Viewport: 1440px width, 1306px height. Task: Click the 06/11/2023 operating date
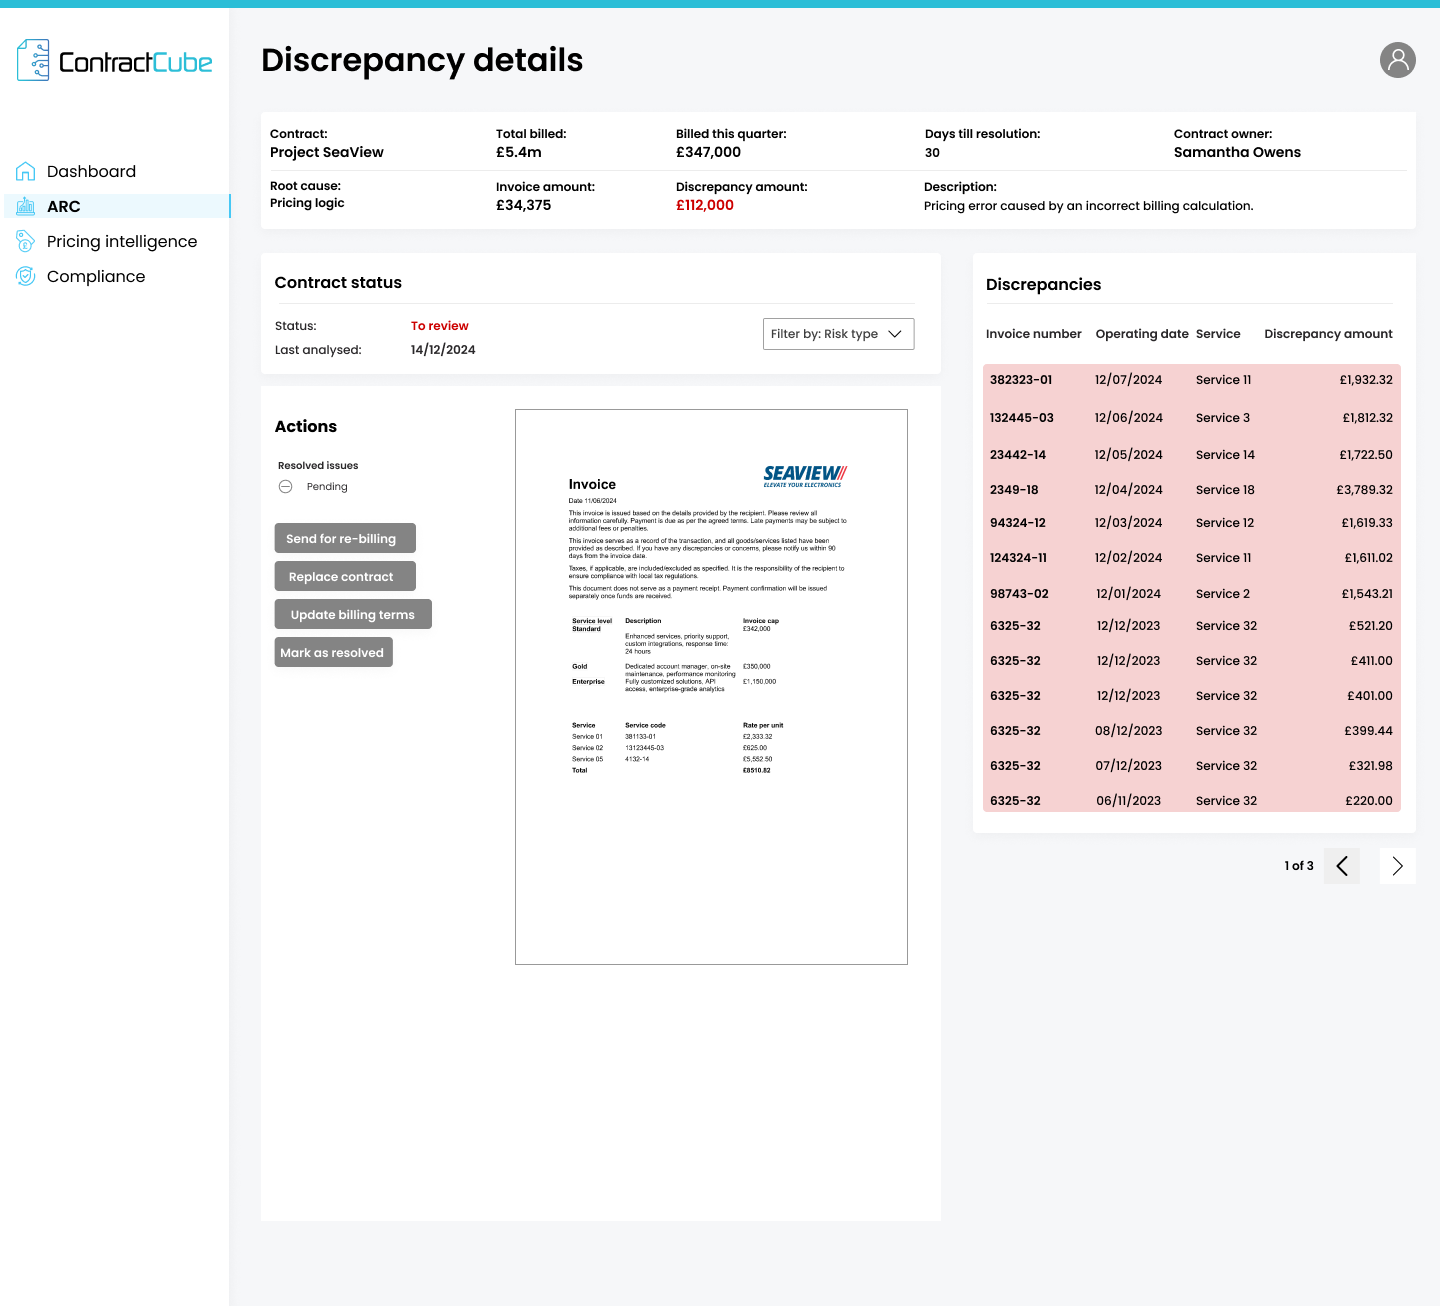[x=1129, y=801]
